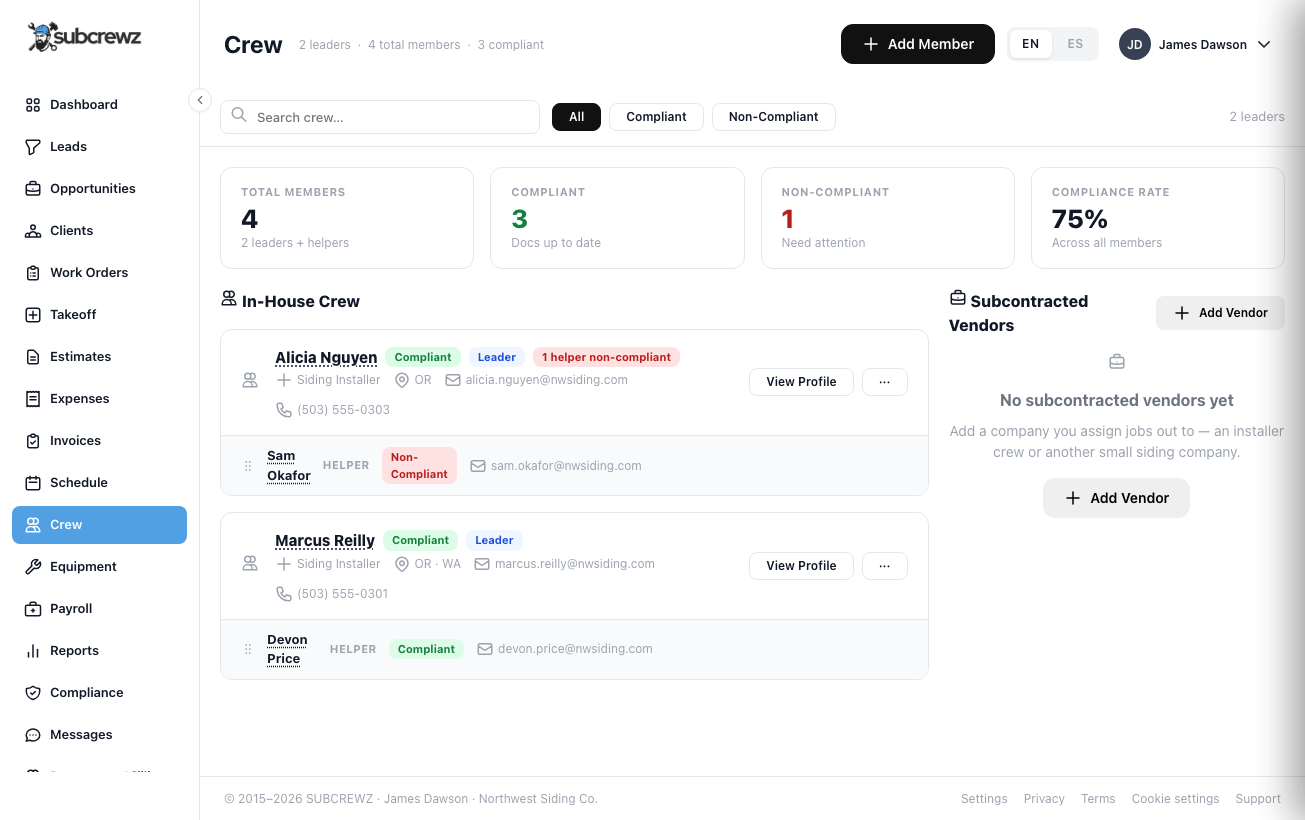Show All crew filter
The width and height of the screenshot is (1305, 820).
[576, 117]
